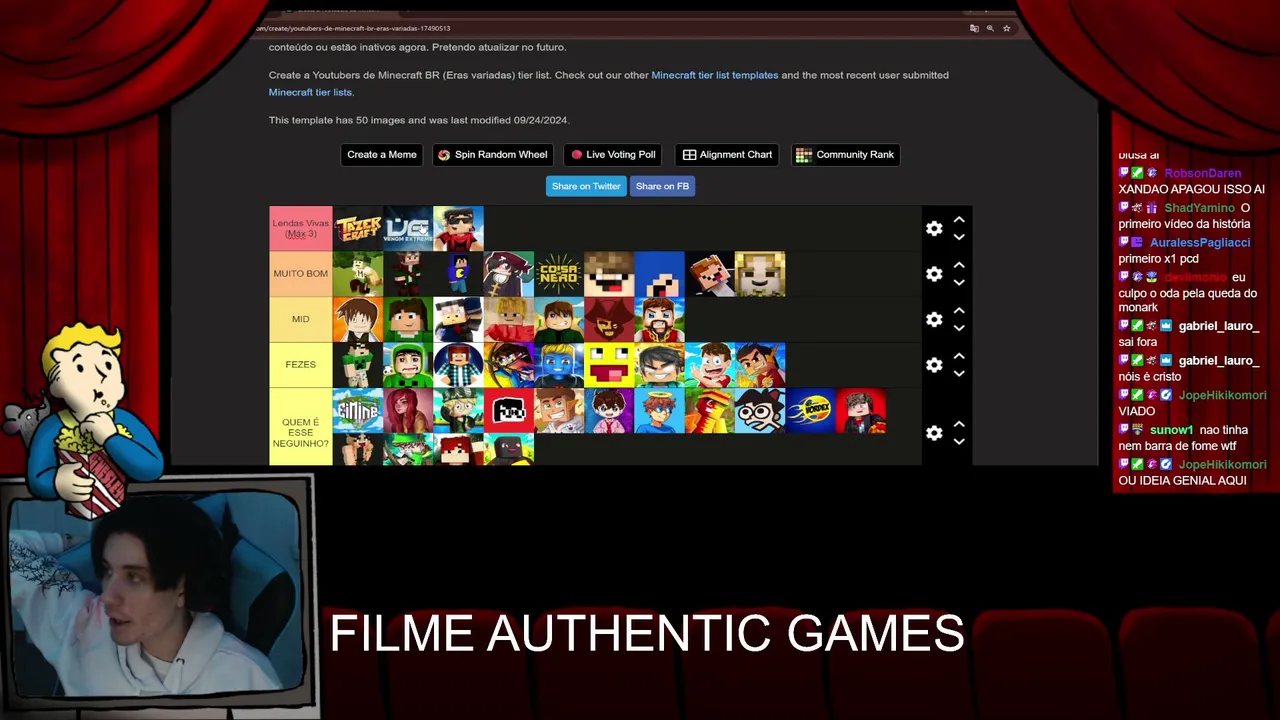Image resolution: width=1280 pixels, height=720 pixels.
Task: Select the black-white pixel face on red
Action: pyautogui.click(x=509, y=411)
